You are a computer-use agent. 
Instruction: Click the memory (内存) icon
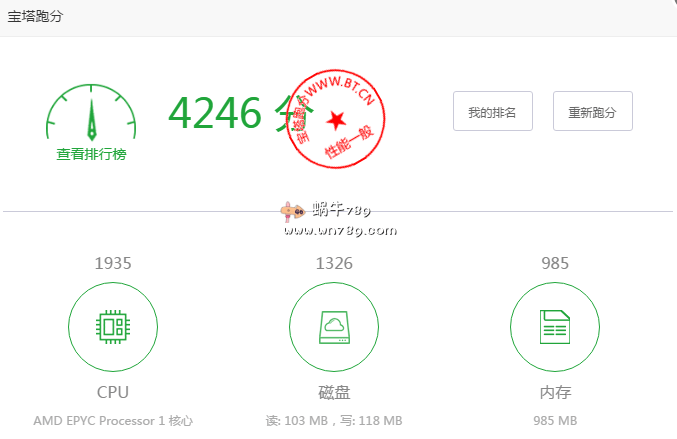point(555,326)
